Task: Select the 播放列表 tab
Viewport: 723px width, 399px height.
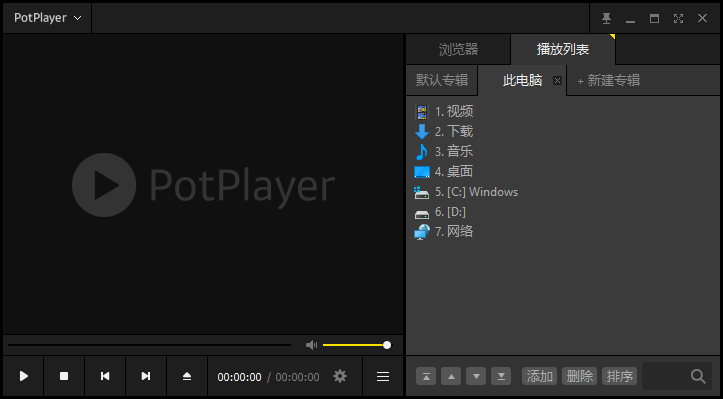Action: (563, 49)
